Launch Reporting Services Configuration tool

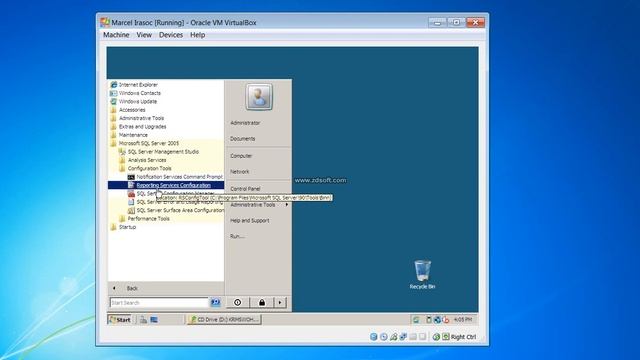(x=173, y=185)
